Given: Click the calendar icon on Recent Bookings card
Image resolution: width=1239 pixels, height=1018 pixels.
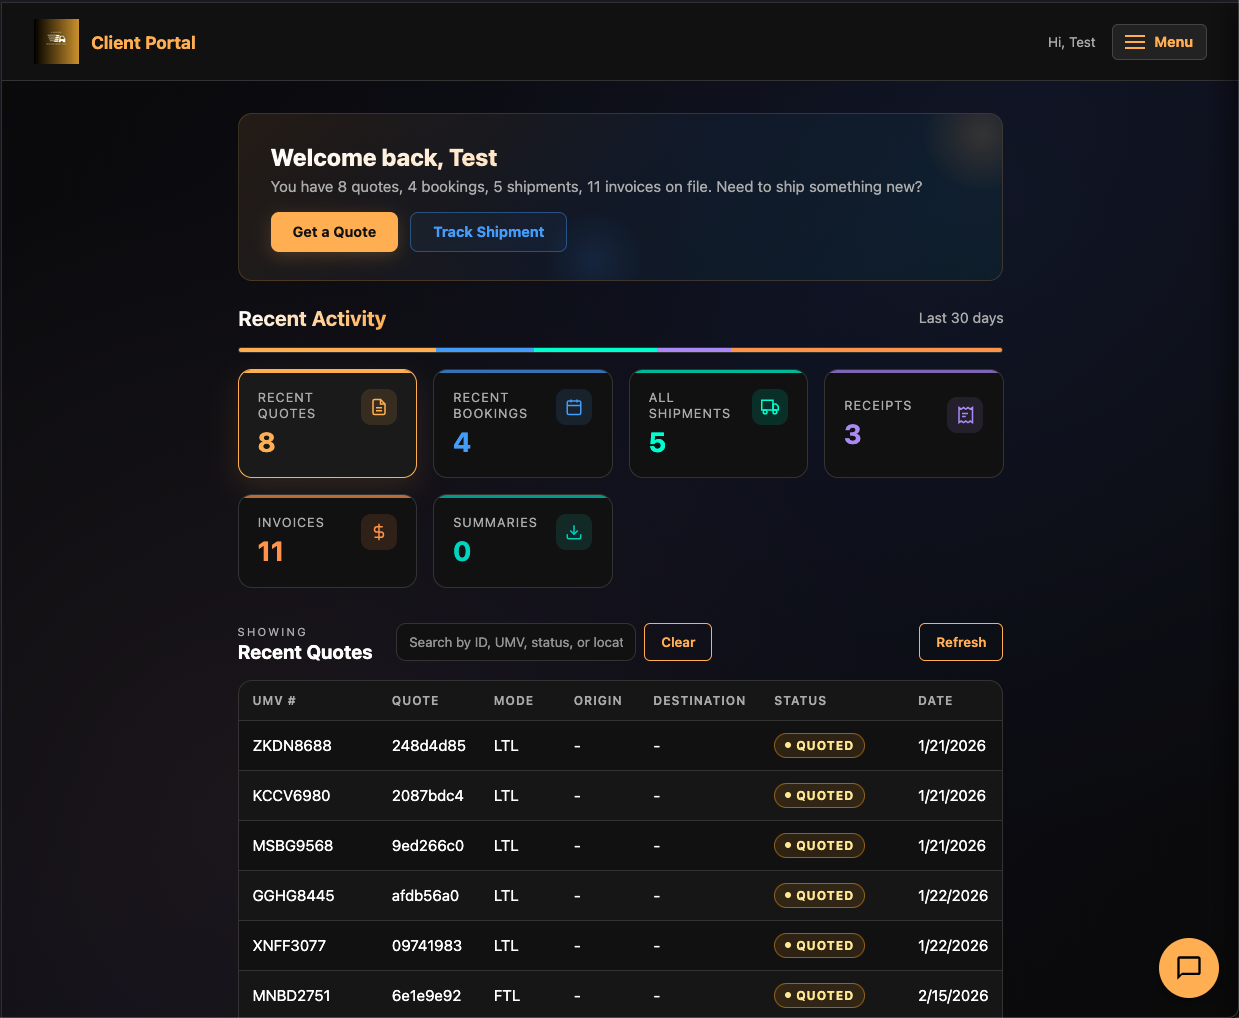Looking at the screenshot, I should coord(574,407).
